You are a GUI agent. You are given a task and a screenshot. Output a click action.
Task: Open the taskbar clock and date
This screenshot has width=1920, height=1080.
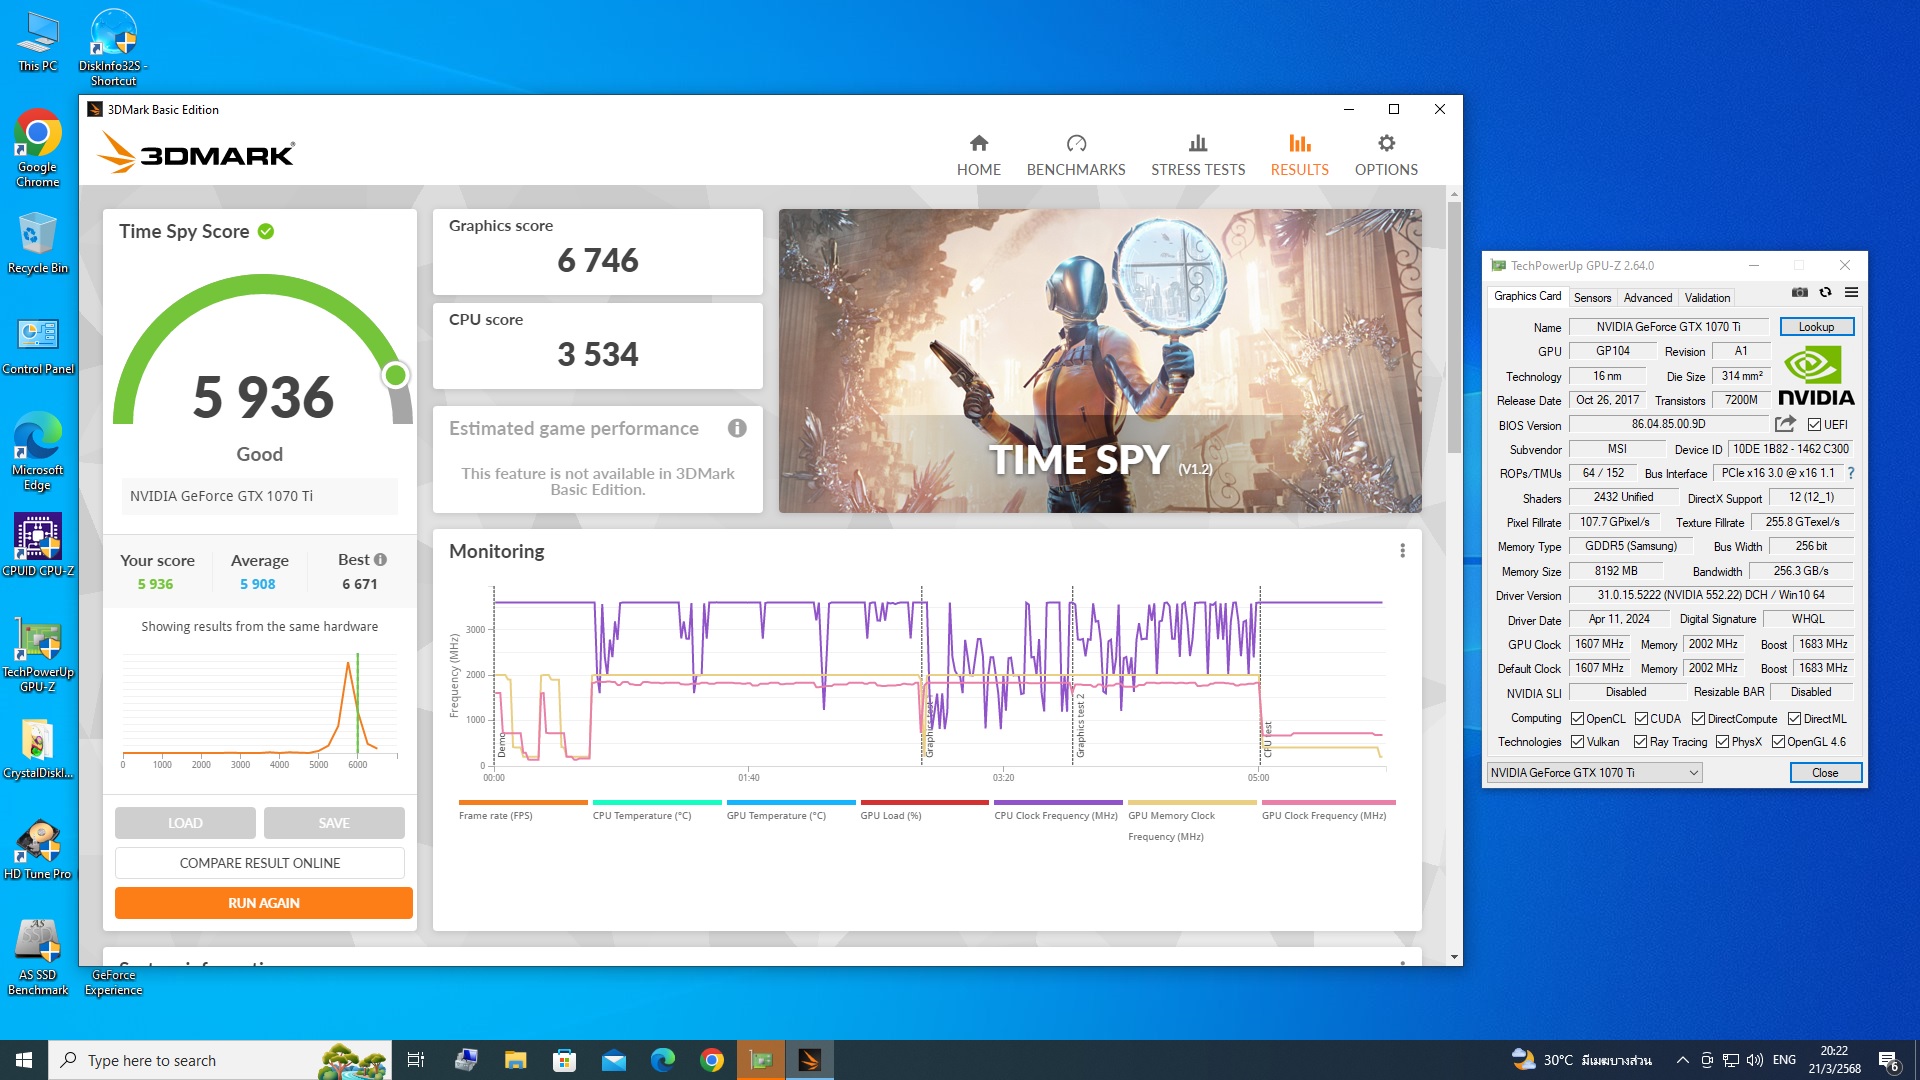pos(1834,1060)
